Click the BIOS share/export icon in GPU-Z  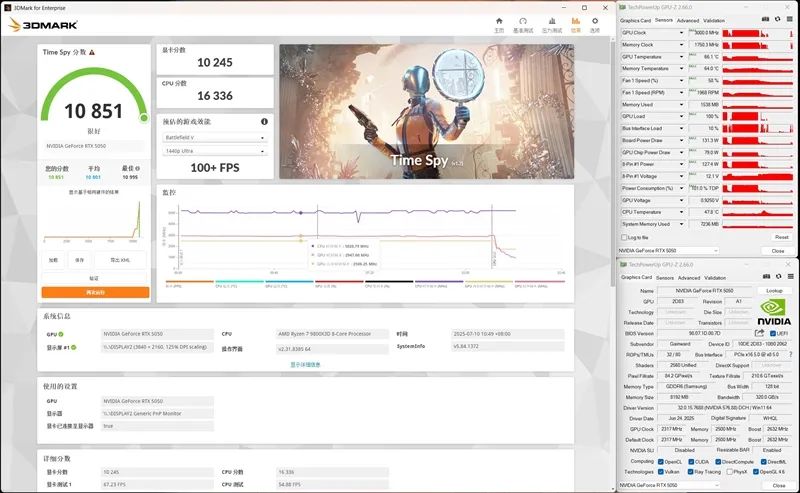tap(759, 333)
